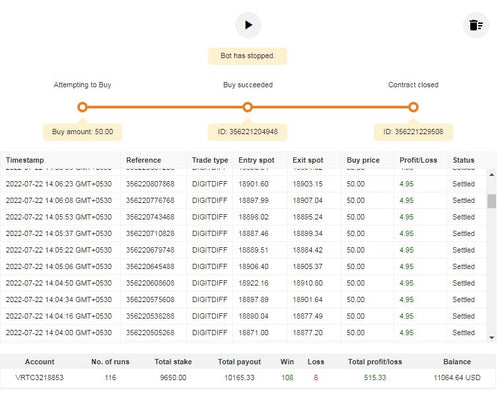The height and width of the screenshot is (396, 500).
Task: Select DIGITDIFF in the 14:05:22 row
Action: [210, 250]
